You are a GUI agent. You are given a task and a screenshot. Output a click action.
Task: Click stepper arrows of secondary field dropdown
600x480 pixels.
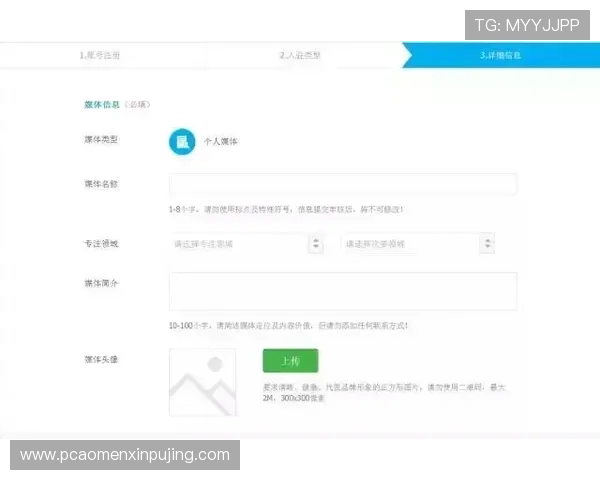pos(487,243)
